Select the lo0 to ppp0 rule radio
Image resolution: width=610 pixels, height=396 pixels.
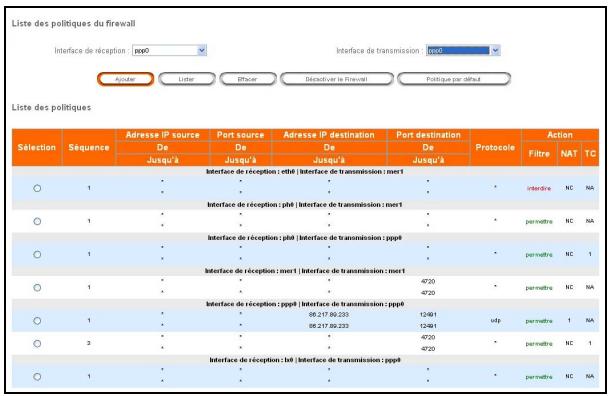point(37,377)
